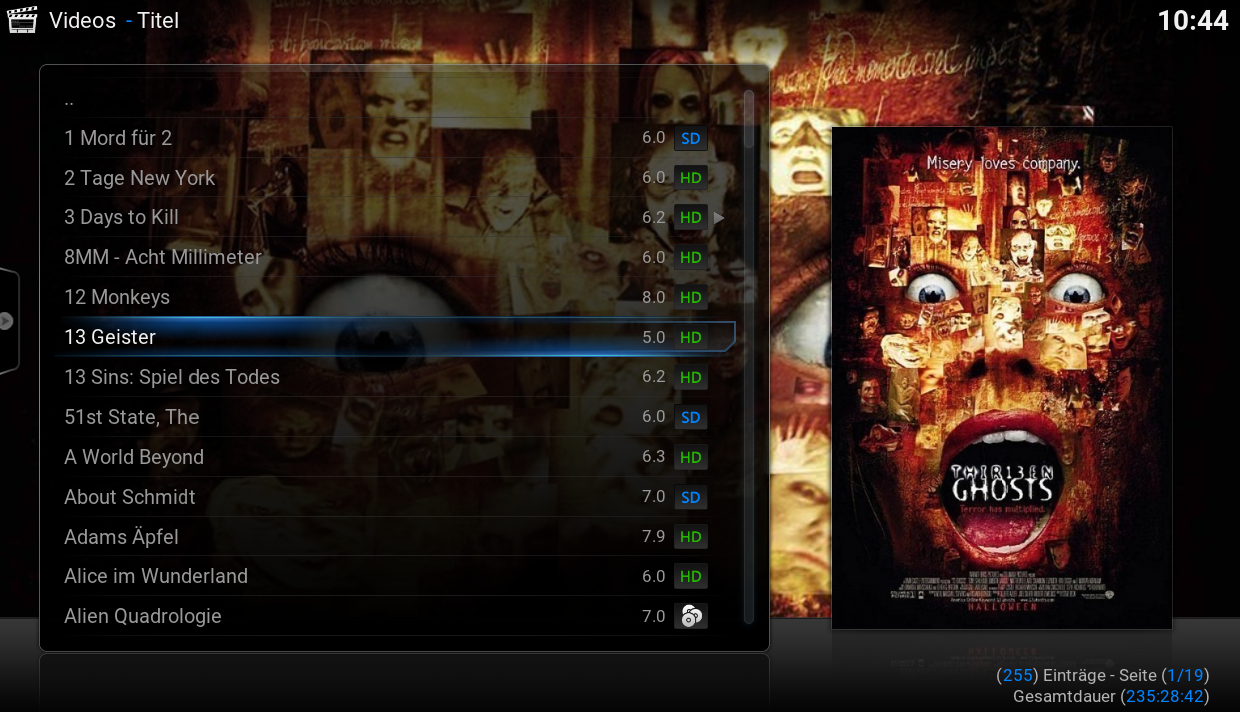The image size is (1240, 712).
Task: Click the HD badge for 3 Days to Kill
Action: 691,218
